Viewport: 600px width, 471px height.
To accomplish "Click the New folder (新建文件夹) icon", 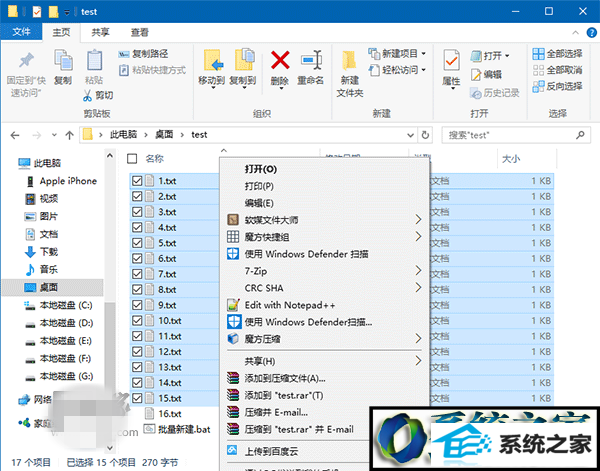I will pyautogui.click(x=349, y=60).
